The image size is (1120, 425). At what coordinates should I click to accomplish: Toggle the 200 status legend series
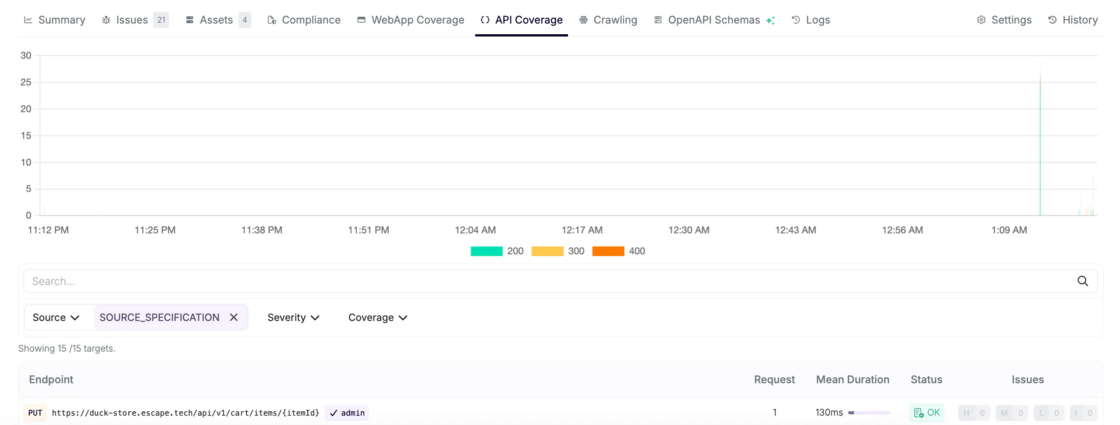(x=497, y=251)
